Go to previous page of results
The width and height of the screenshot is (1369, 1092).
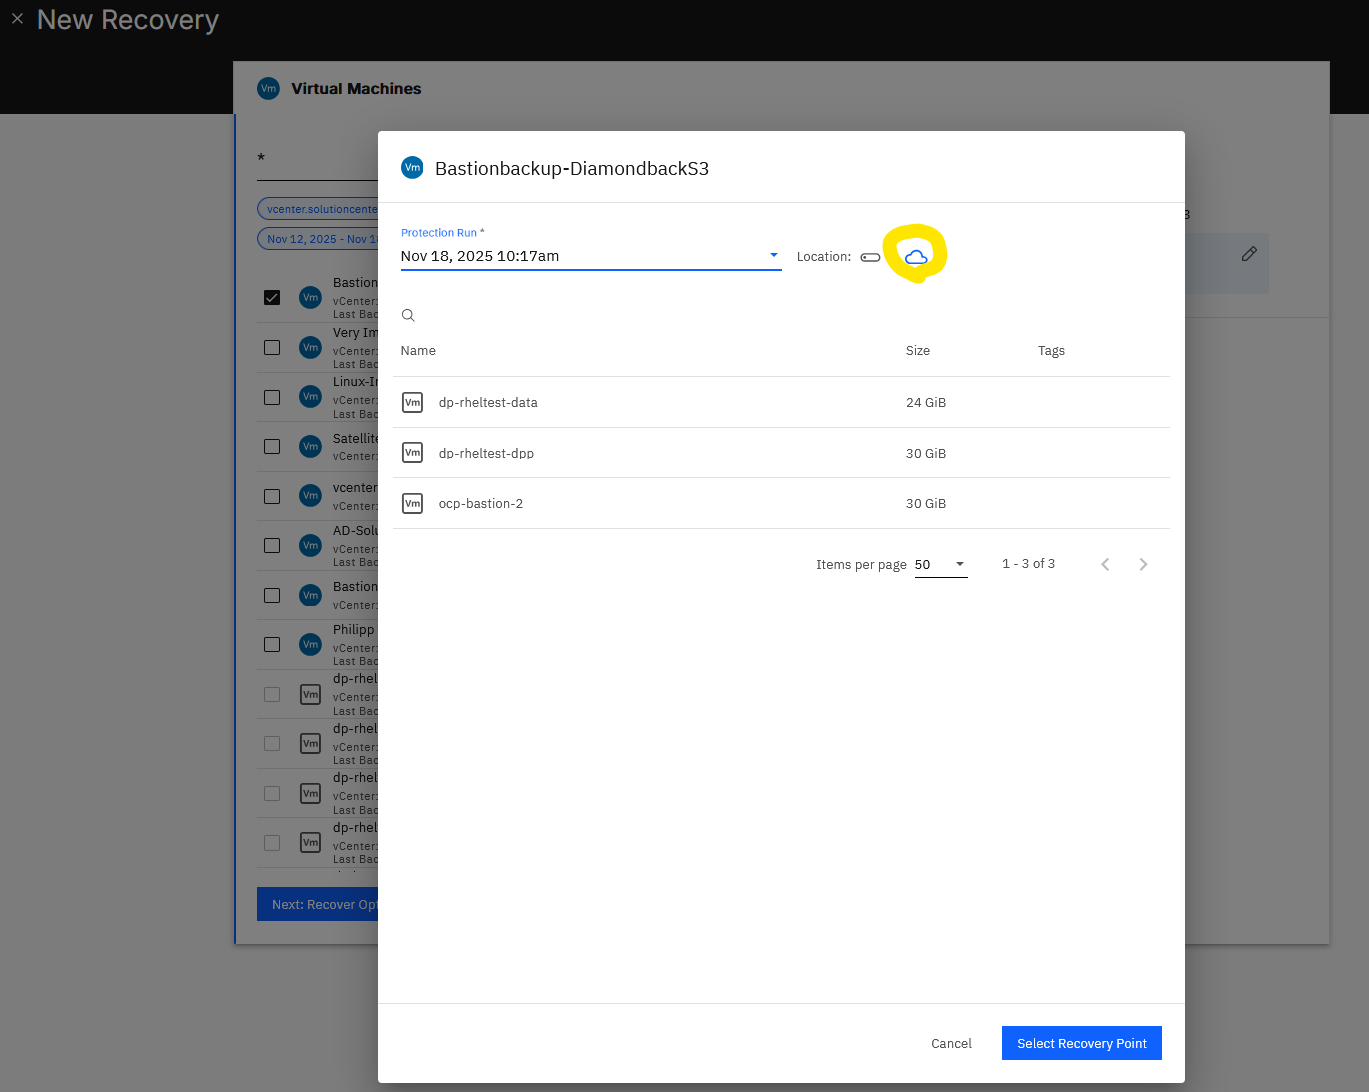click(1105, 564)
